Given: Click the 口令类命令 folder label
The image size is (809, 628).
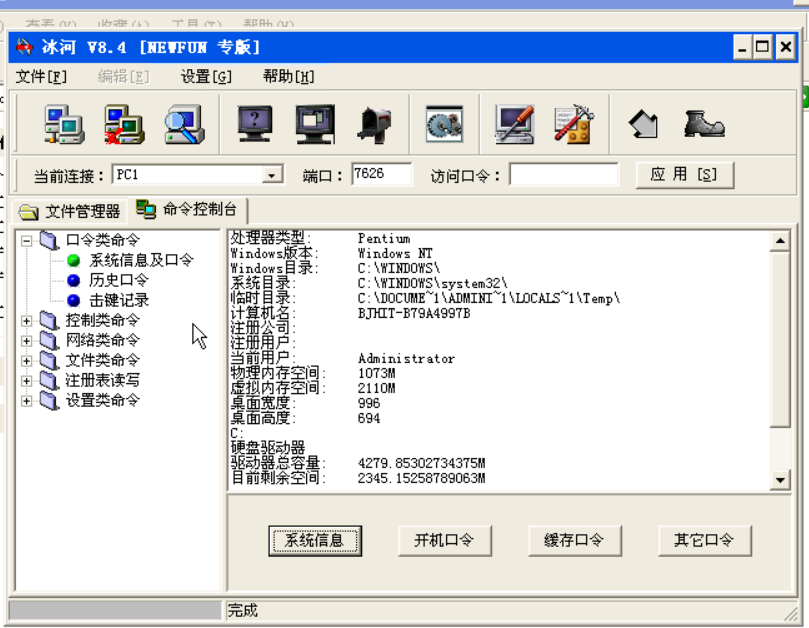Looking at the screenshot, I should click(103, 240).
